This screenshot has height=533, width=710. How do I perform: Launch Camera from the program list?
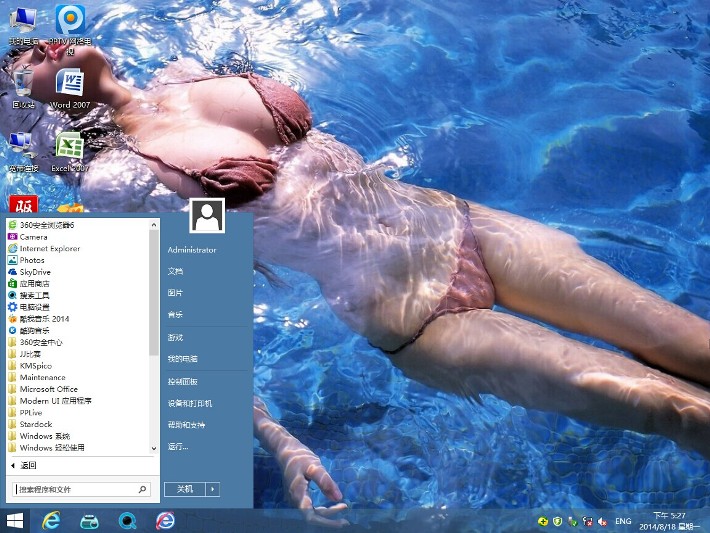pos(28,237)
